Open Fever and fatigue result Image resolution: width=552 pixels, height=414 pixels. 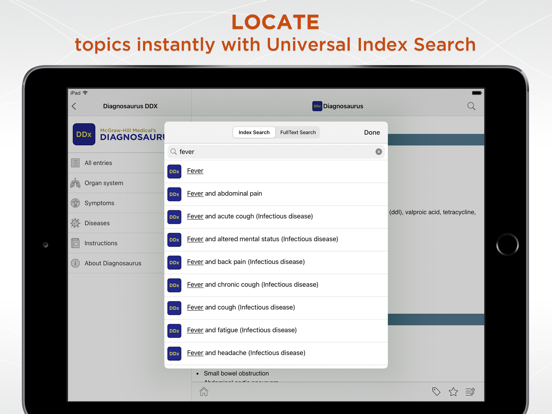click(276, 330)
